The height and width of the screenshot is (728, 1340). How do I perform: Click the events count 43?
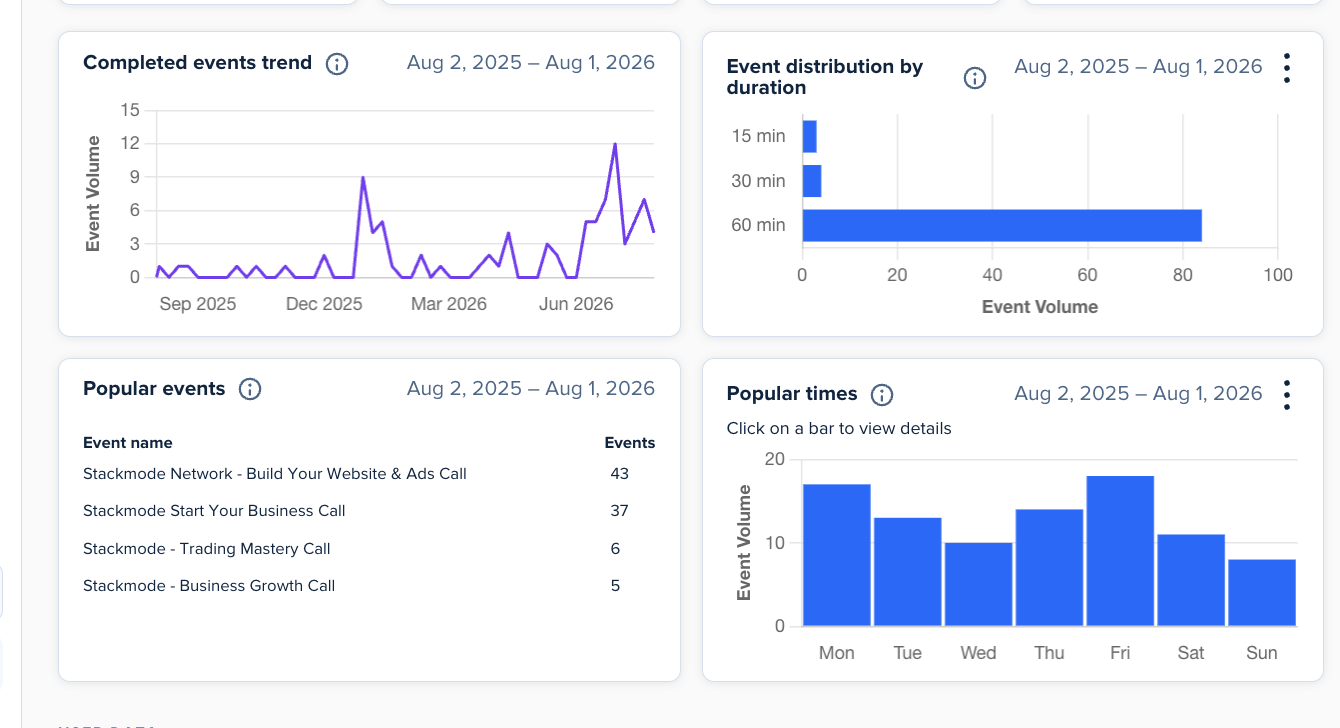tap(620, 474)
